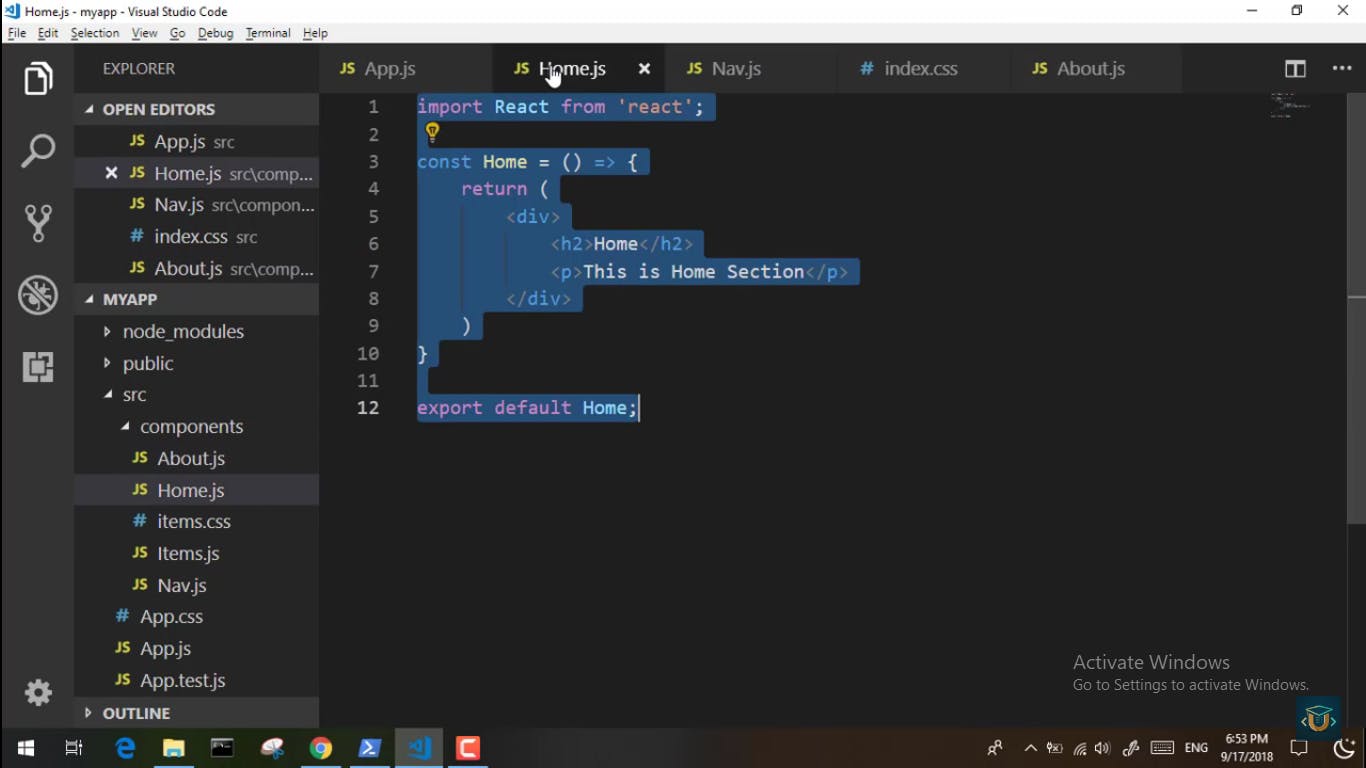Open the Go menu
Image resolution: width=1366 pixels, height=768 pixels.
[x=177, y=33]
